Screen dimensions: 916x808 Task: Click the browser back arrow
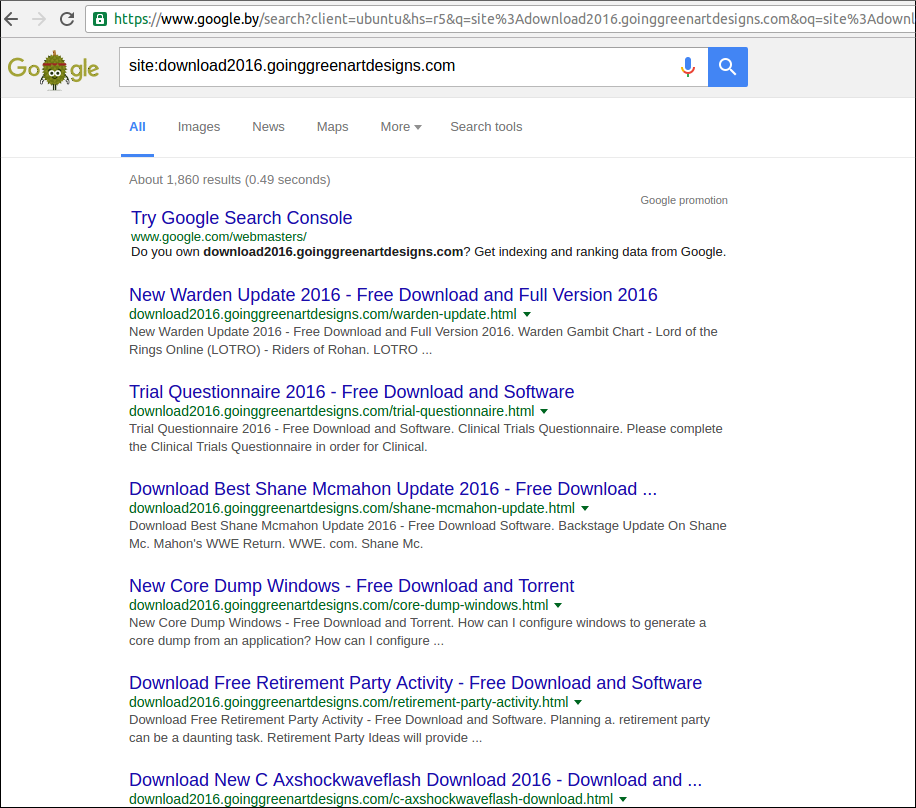click(11, 19)
